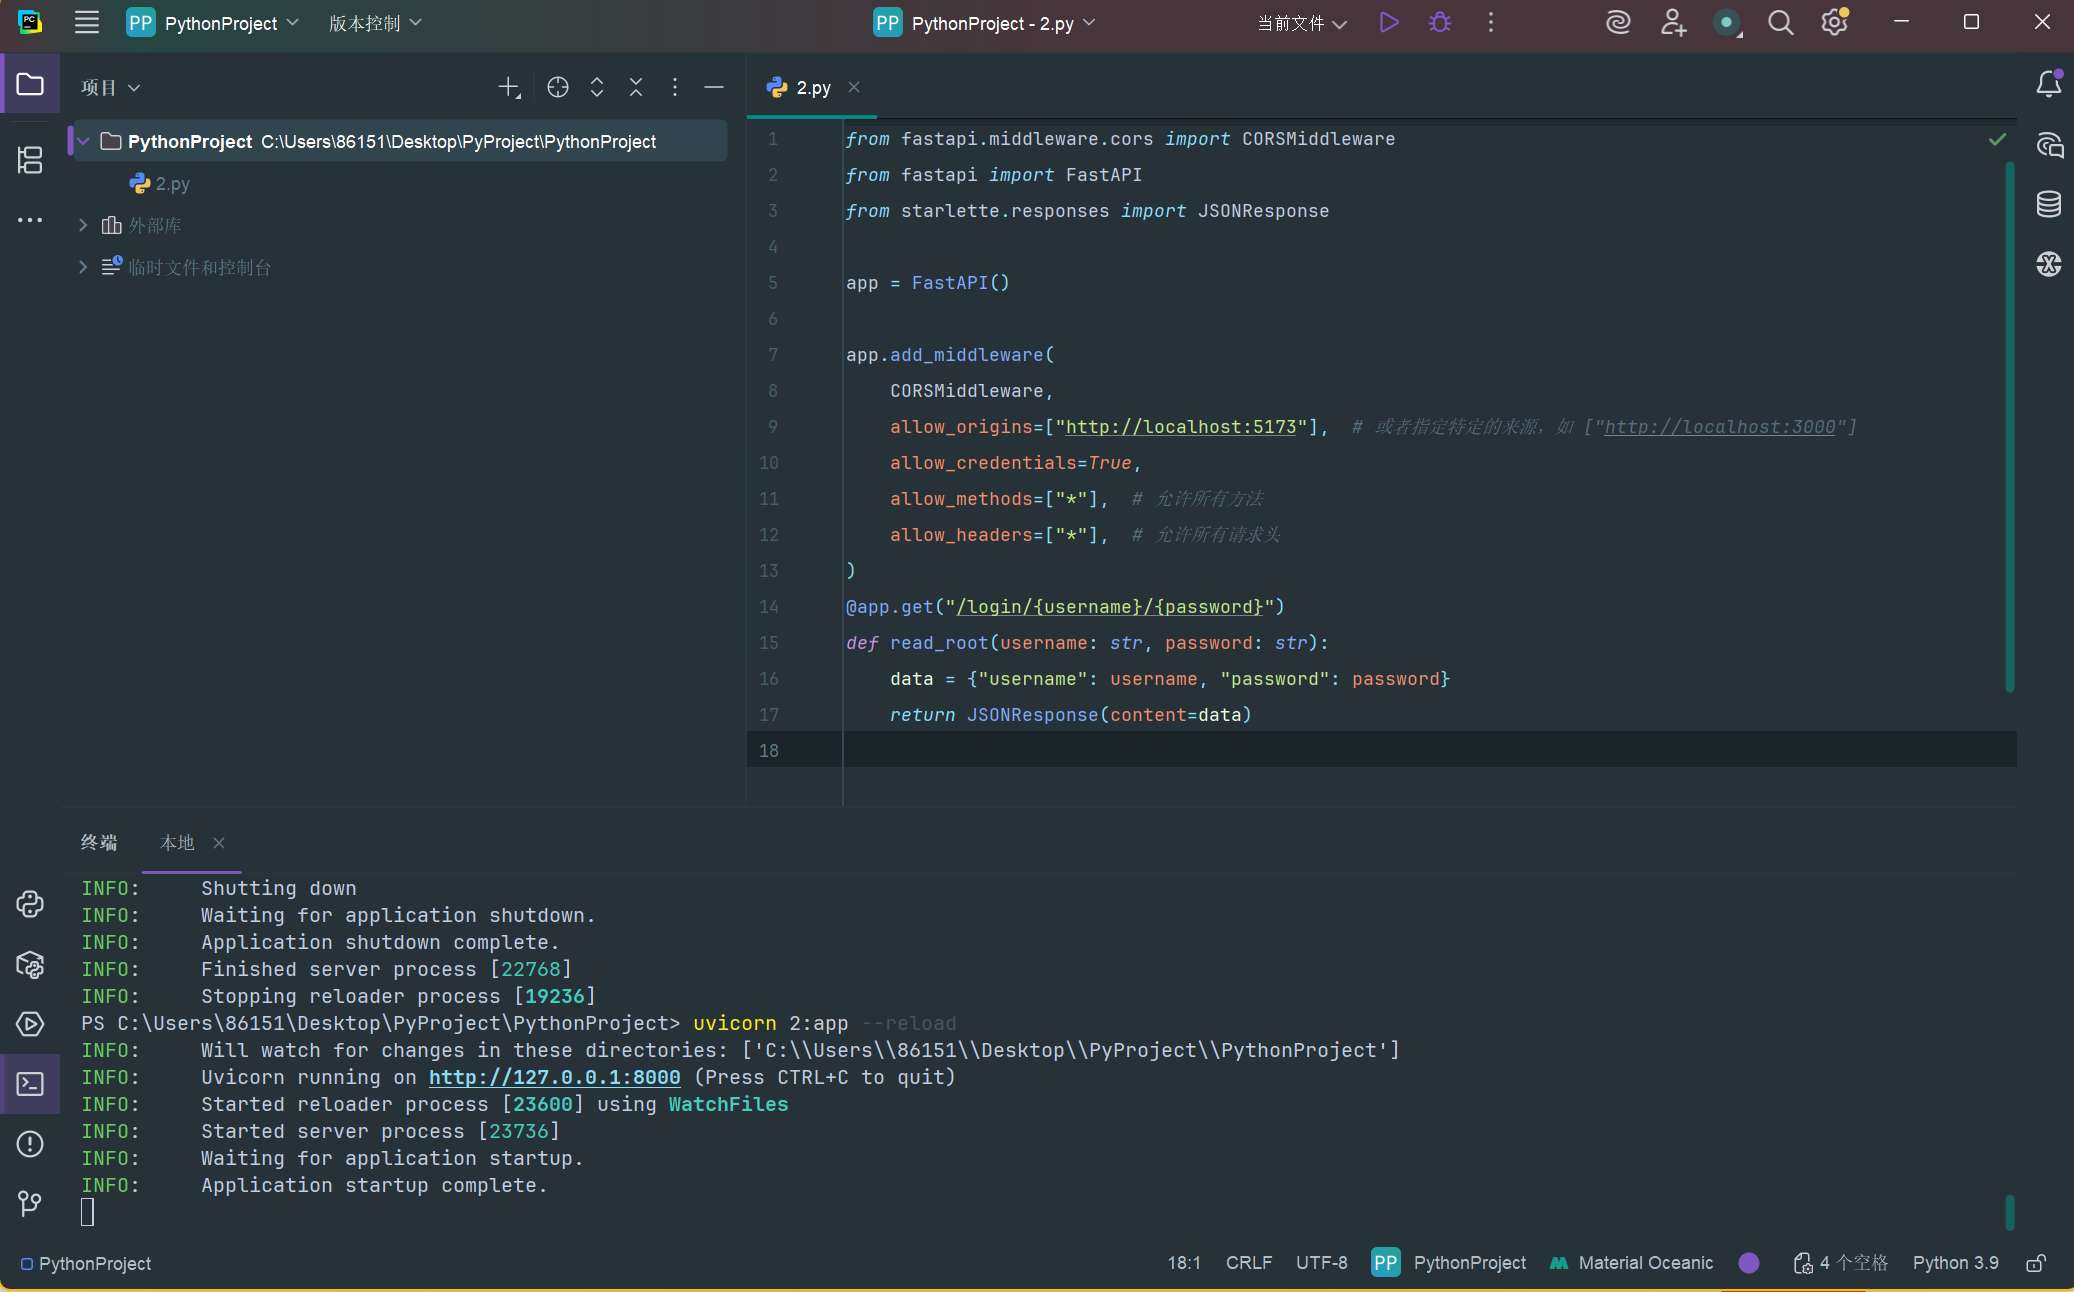Screen dimensions: 2074x1292
Task: Run the current file
Action: click(1389, 22)
